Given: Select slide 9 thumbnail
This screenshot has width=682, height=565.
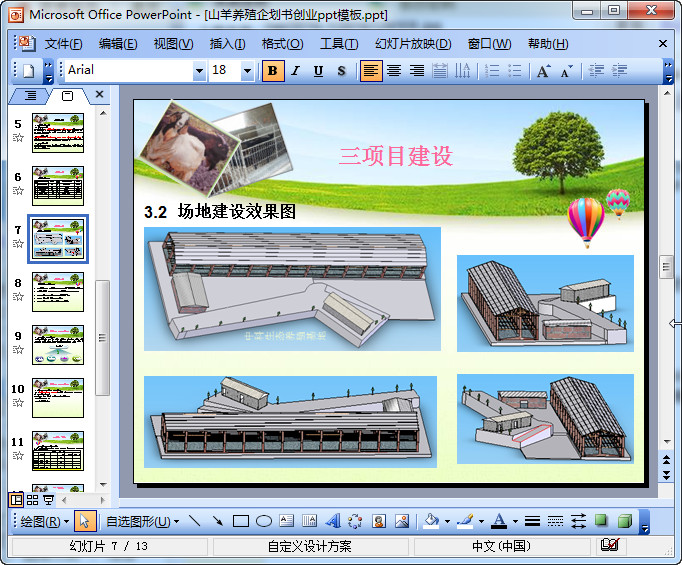Looking at the screenshot, I should (58, 345).
